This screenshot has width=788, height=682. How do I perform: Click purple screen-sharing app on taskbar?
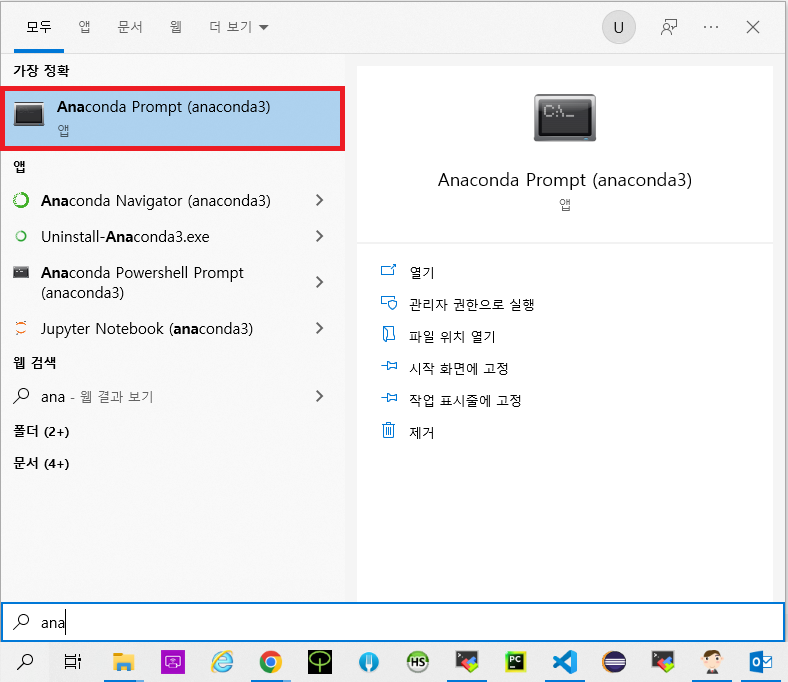[173, 662]
